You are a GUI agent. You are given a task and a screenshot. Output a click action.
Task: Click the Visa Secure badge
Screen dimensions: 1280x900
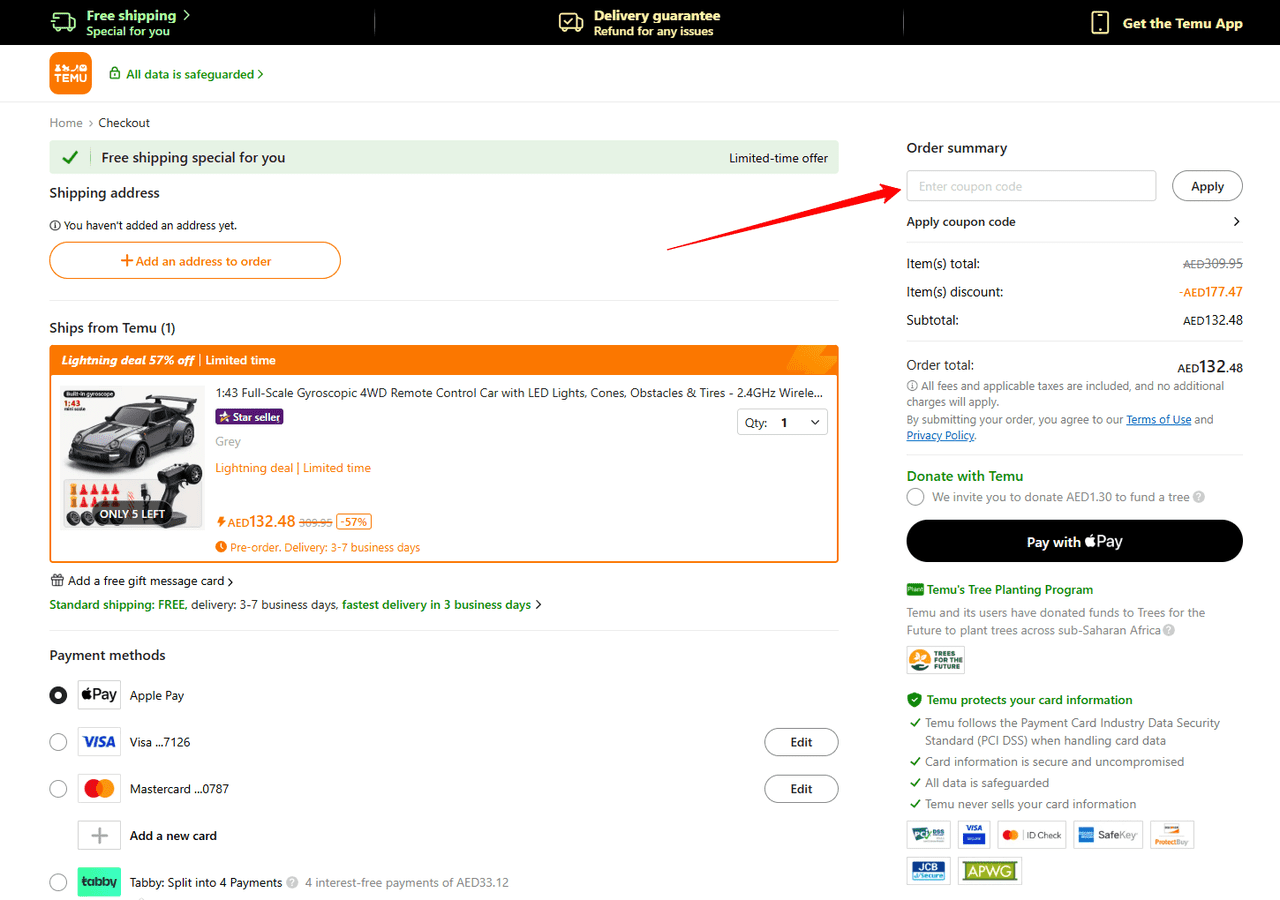point(974,835)
